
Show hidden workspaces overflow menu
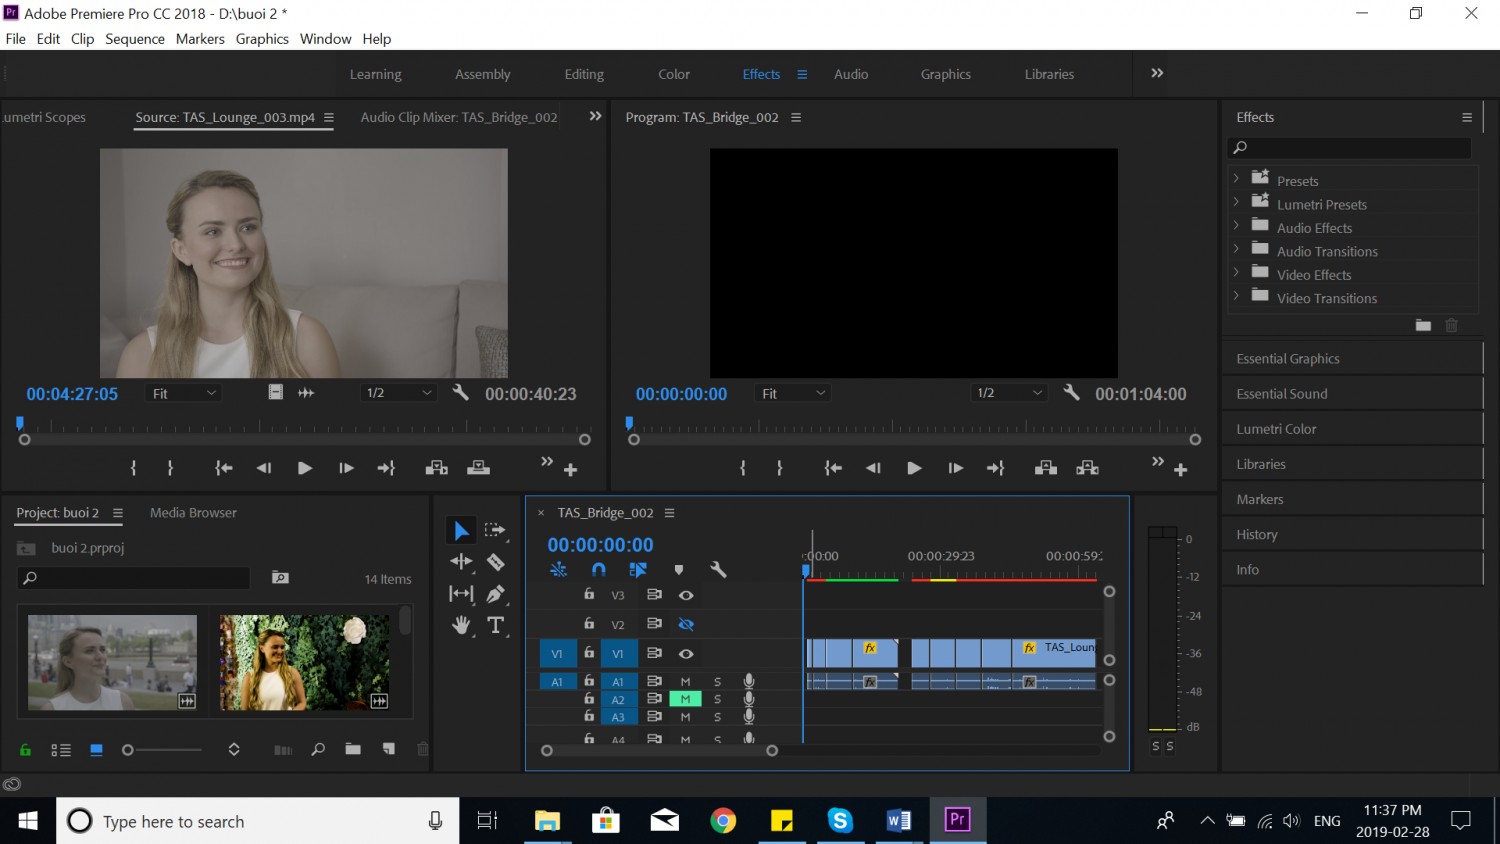[1157, 73]
